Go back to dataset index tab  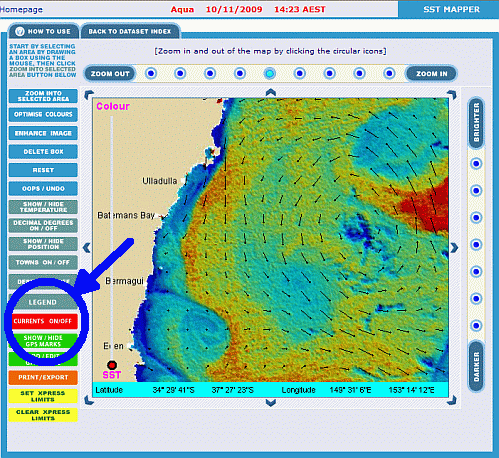[x=130, y=32]
